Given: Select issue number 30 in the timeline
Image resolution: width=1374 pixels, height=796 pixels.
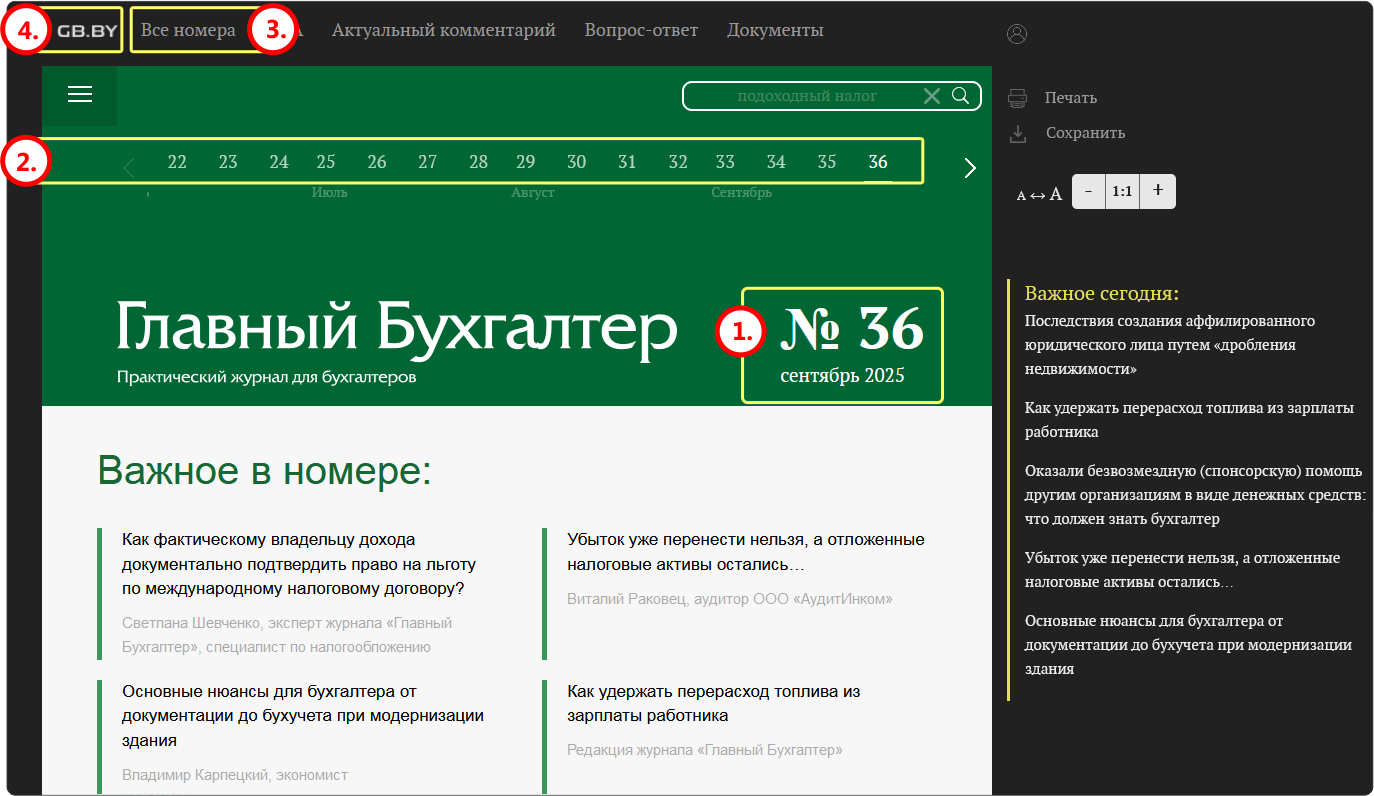Looking at the screenshot, I should point(577,162).
